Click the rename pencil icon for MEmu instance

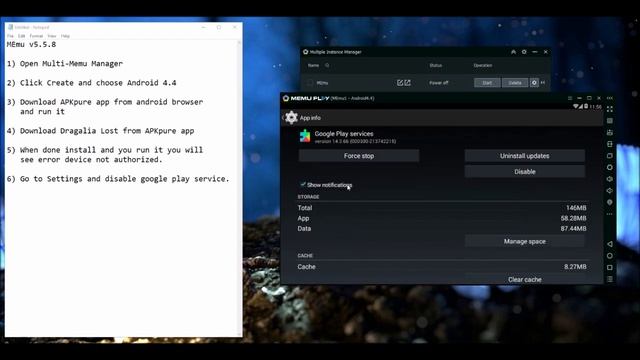click(x=400, y=83)
